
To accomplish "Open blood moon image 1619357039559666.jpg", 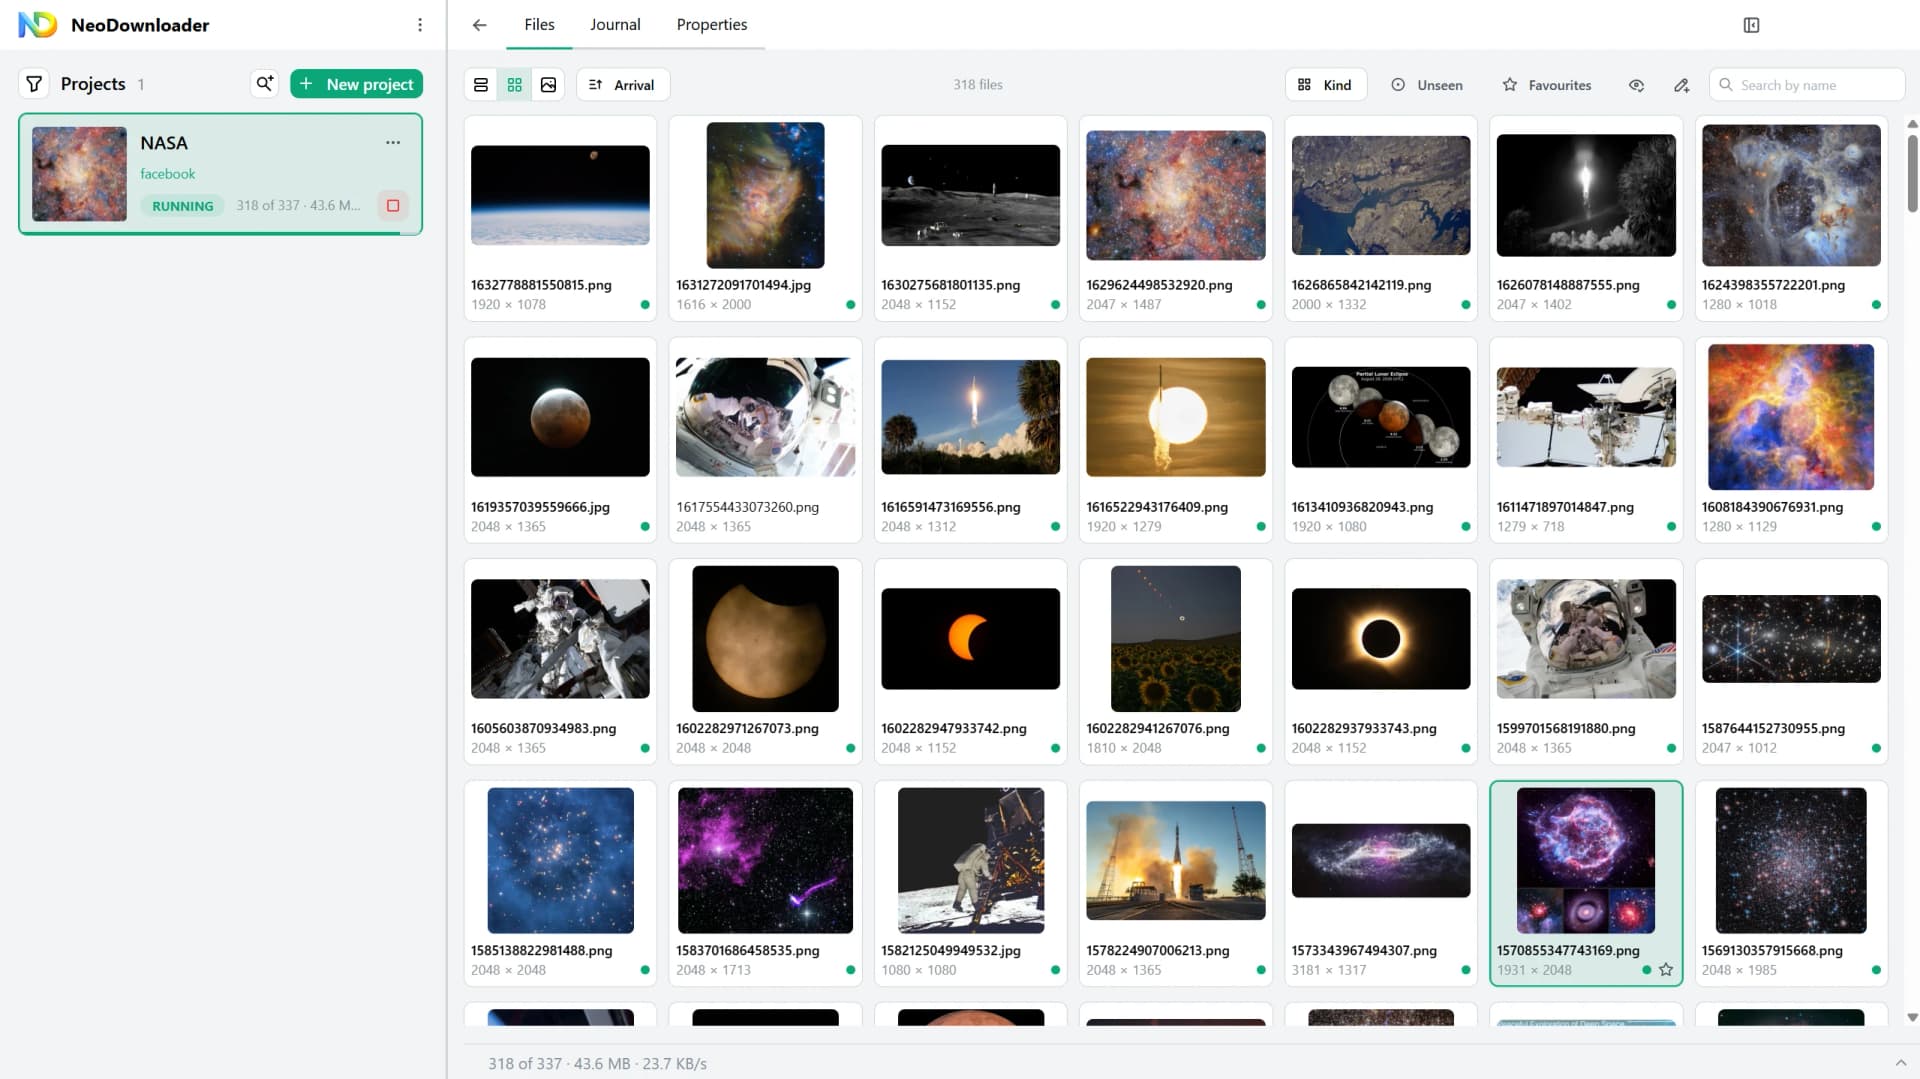I will tap(560, 417).
